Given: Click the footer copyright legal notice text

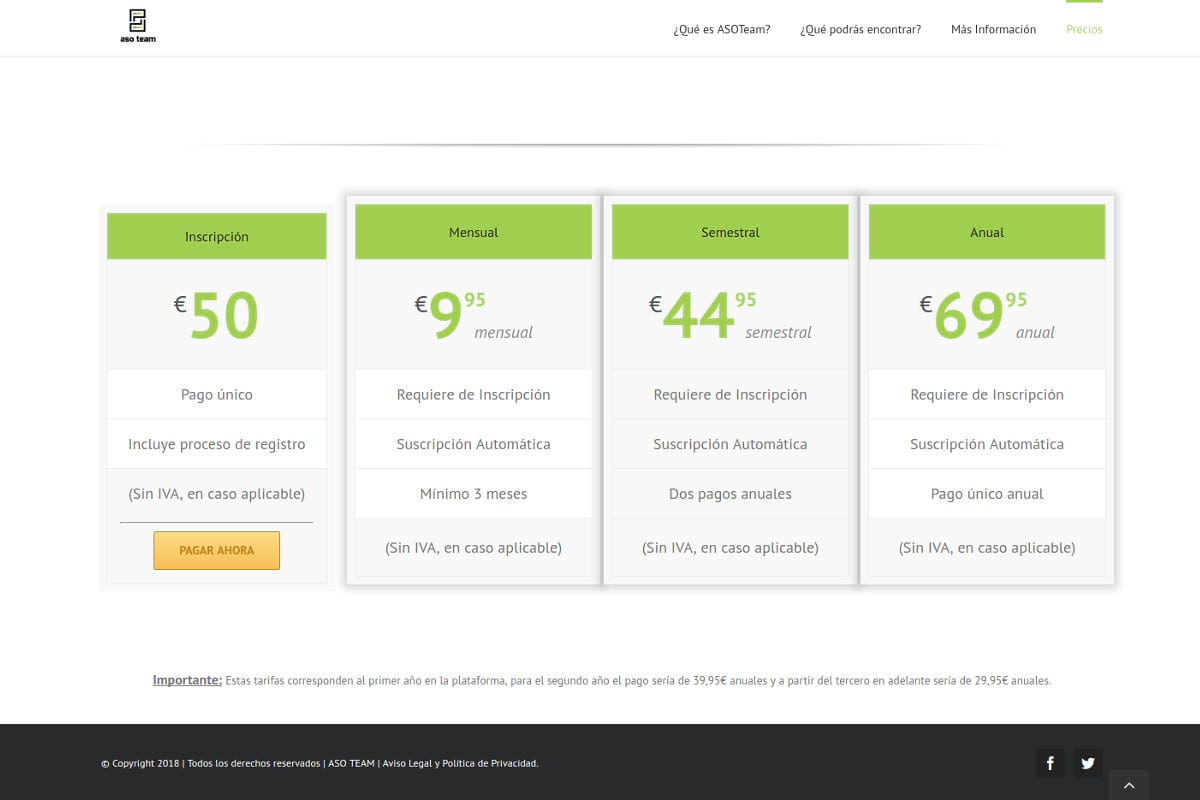Looking at the screenshot, I should [320, 763].
